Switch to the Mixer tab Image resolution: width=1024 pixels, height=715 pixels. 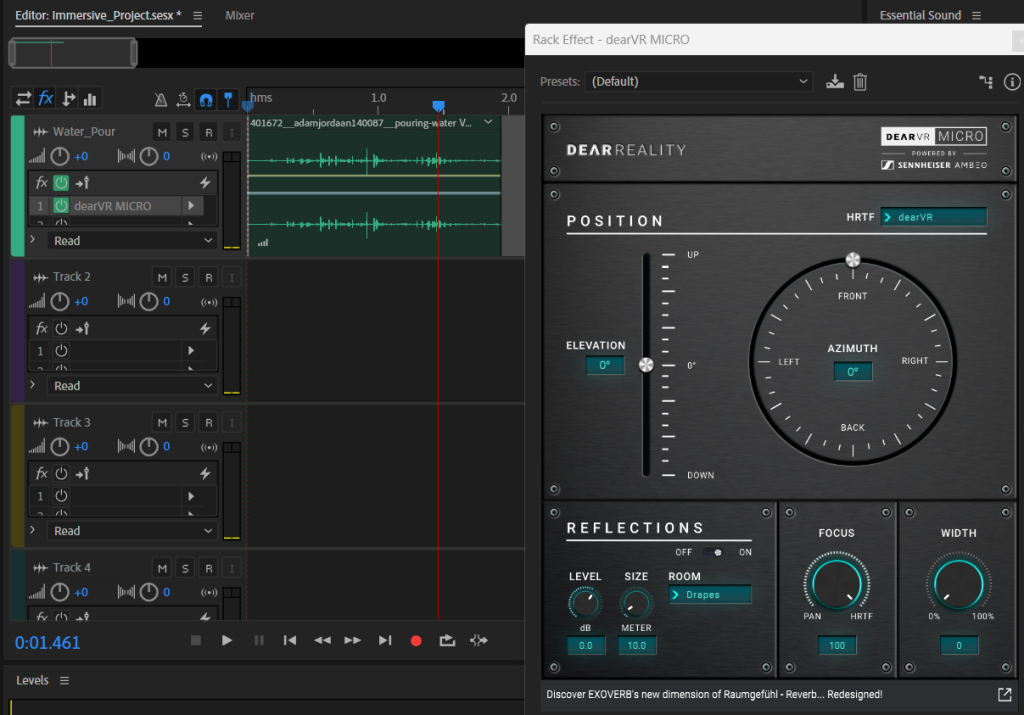[x=240, y=16]
